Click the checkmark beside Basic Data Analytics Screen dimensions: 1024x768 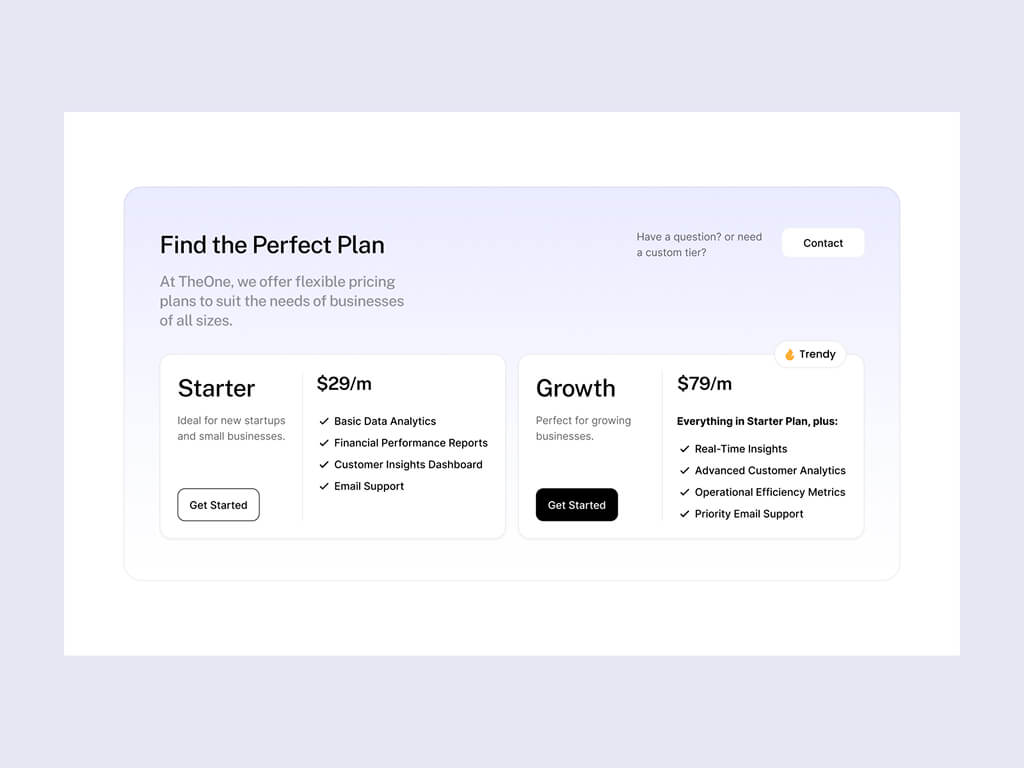pos(324,421)
